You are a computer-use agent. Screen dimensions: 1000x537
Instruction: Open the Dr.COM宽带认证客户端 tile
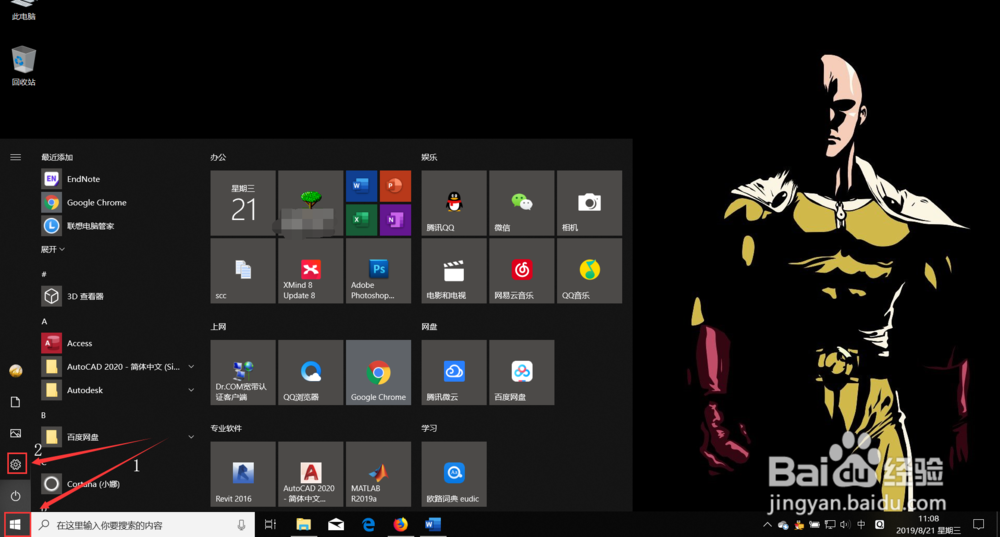pos(243,372)
